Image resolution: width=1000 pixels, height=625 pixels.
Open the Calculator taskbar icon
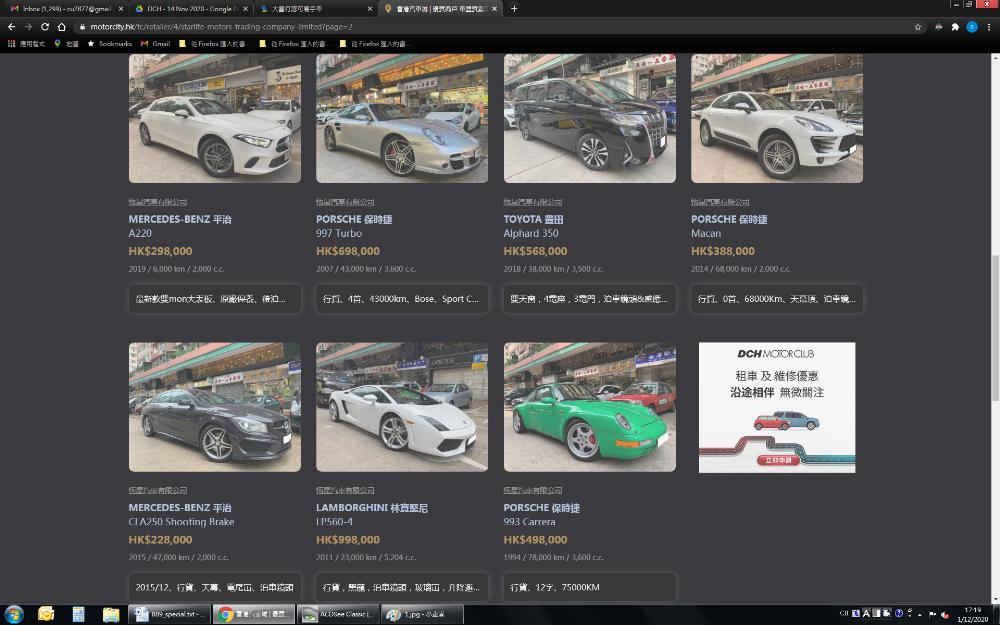tap(78, 614)
